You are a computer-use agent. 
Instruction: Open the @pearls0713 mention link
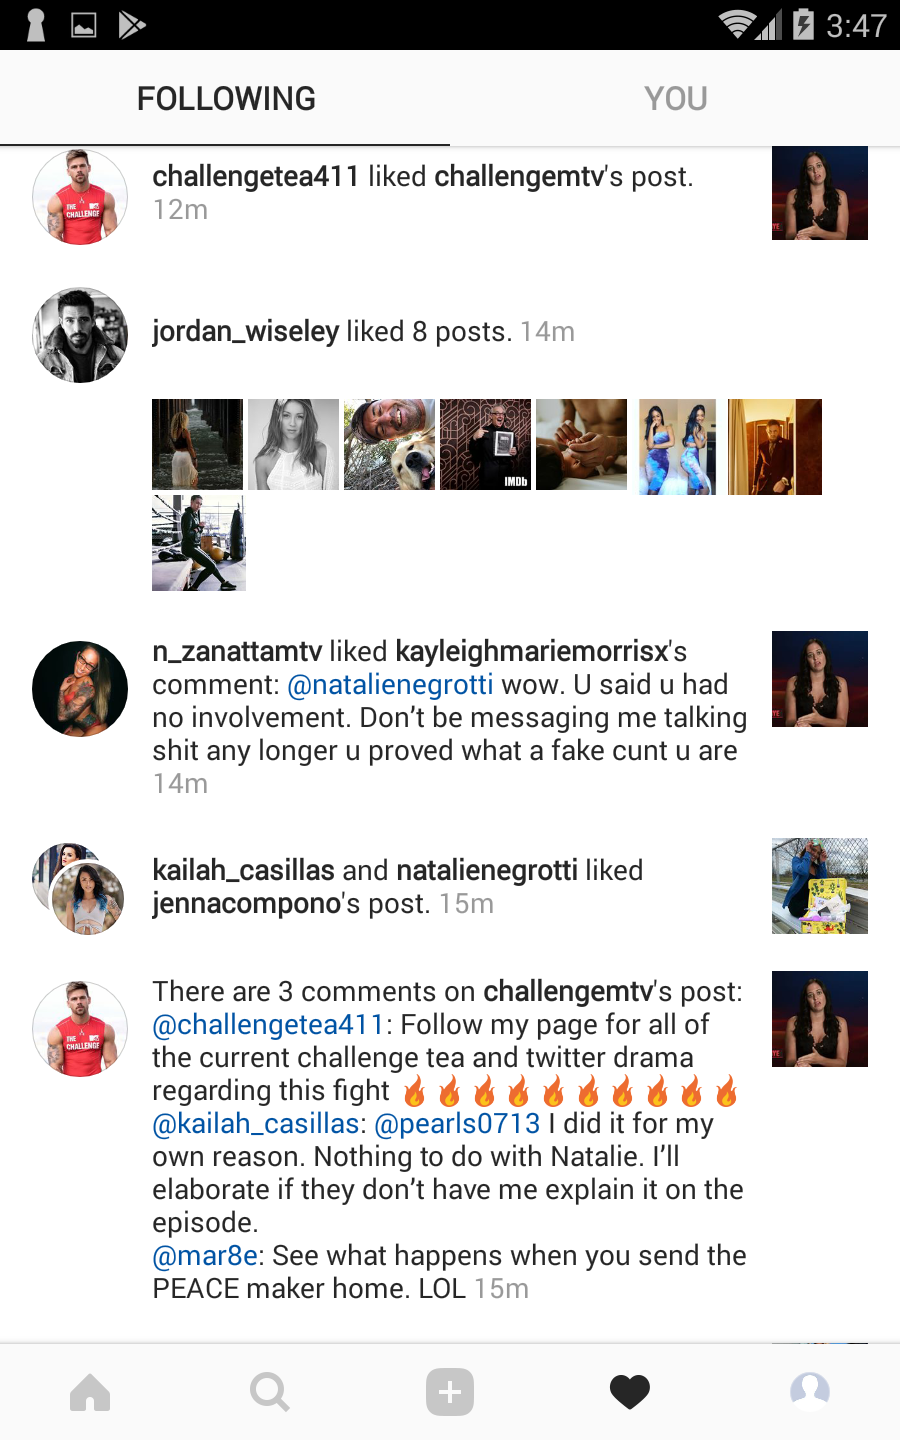tap(457, 1124)
